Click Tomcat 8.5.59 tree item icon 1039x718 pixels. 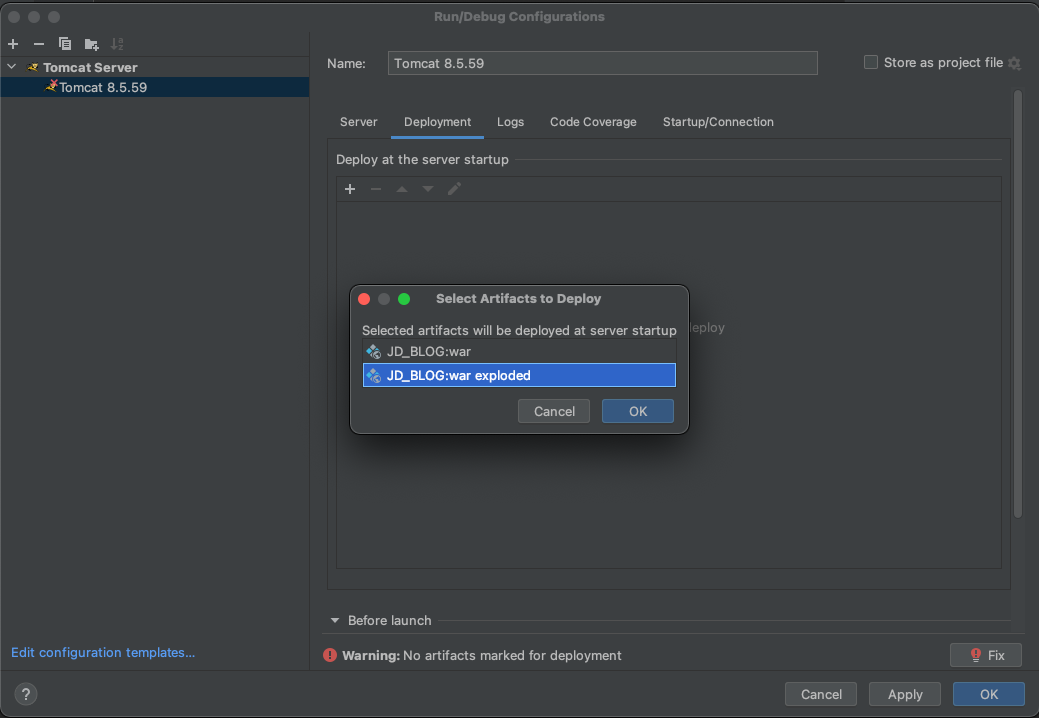(51, 86)
